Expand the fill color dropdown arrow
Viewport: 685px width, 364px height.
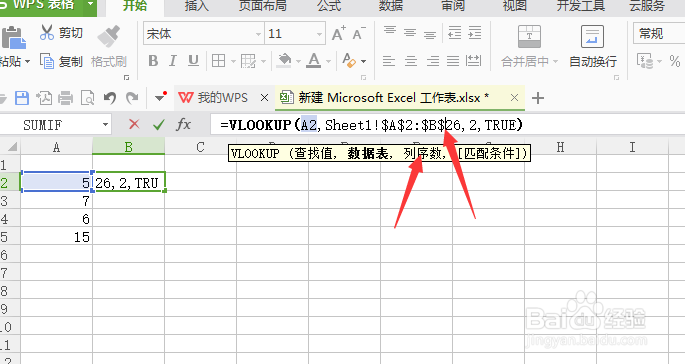coord(298,62)
